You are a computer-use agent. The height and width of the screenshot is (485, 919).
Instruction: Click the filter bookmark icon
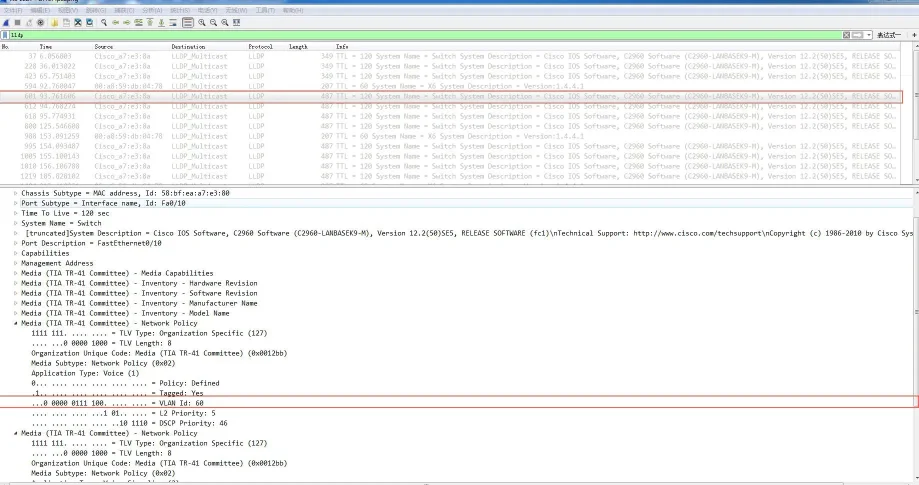[5, 35]
